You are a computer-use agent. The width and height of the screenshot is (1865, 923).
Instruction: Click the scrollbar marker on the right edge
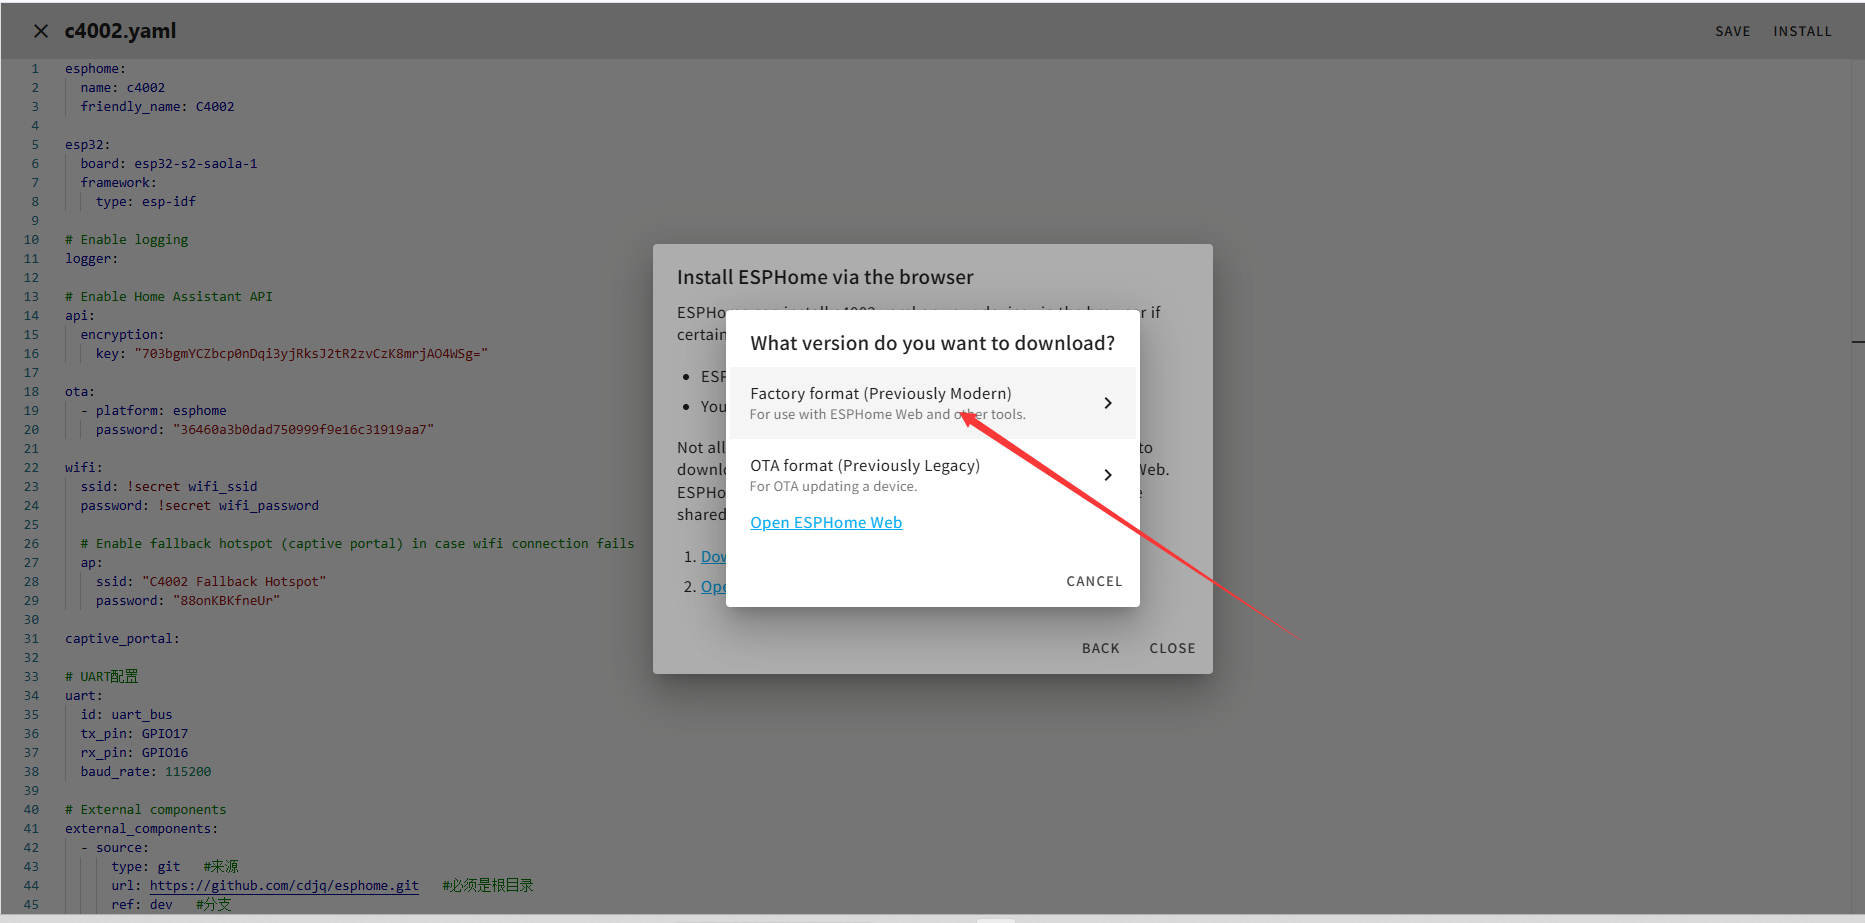click(1857, 342)
